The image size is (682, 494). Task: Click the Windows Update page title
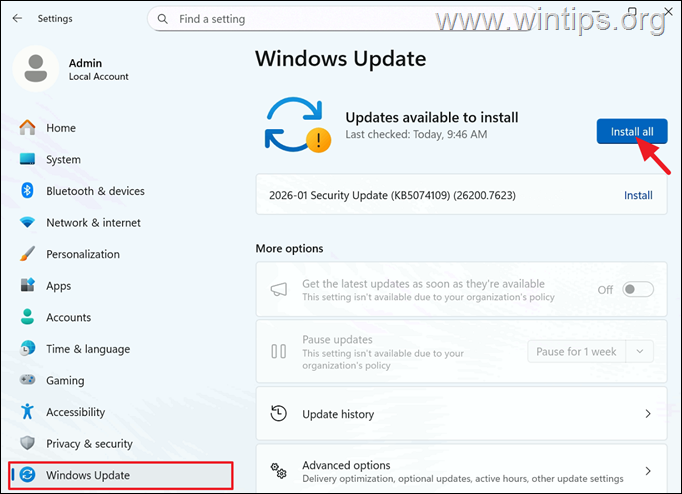[x=341, y=58]
